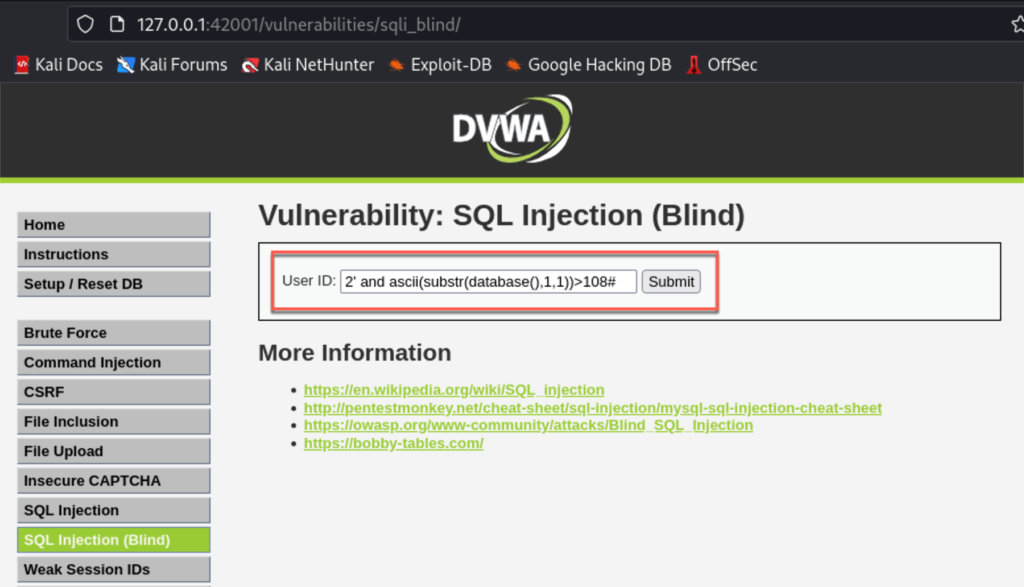
Task: Open the Kali NetHunter bookmark
Action: 308,65
